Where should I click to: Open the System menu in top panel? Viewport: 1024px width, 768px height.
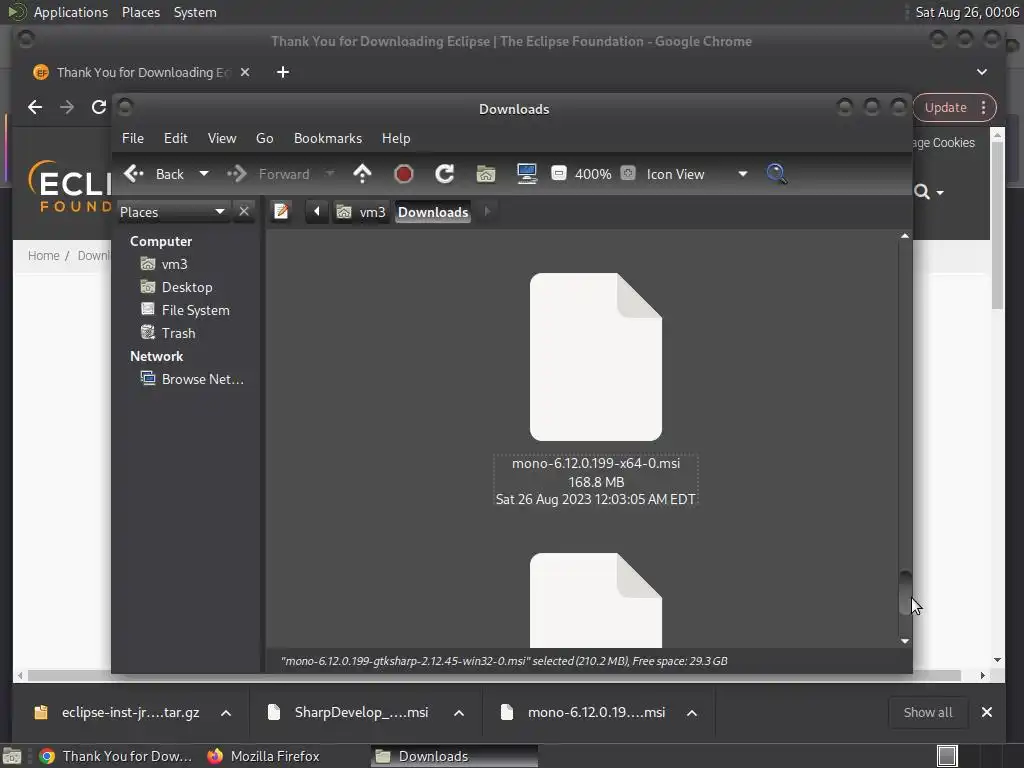195,12
